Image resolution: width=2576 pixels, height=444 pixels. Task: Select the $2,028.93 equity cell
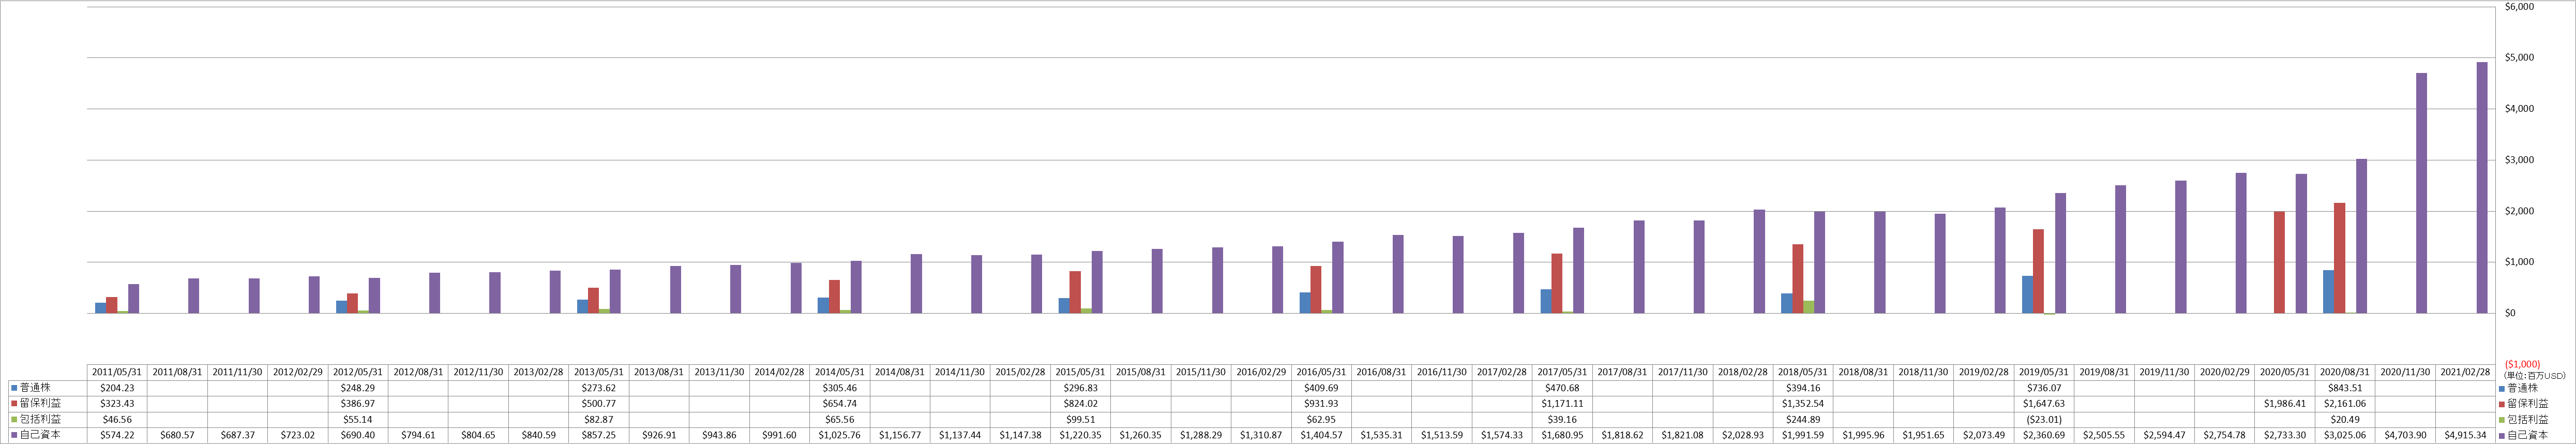tap(1743, 435)
